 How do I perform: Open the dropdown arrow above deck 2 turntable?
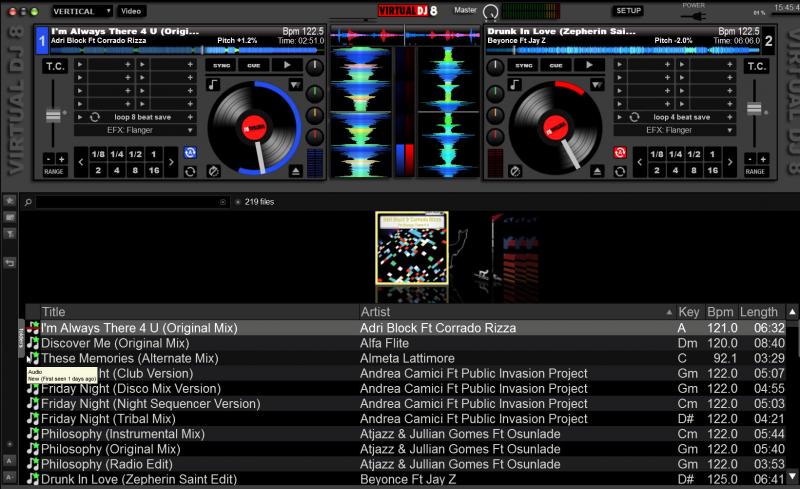click(x=597, y=84)
